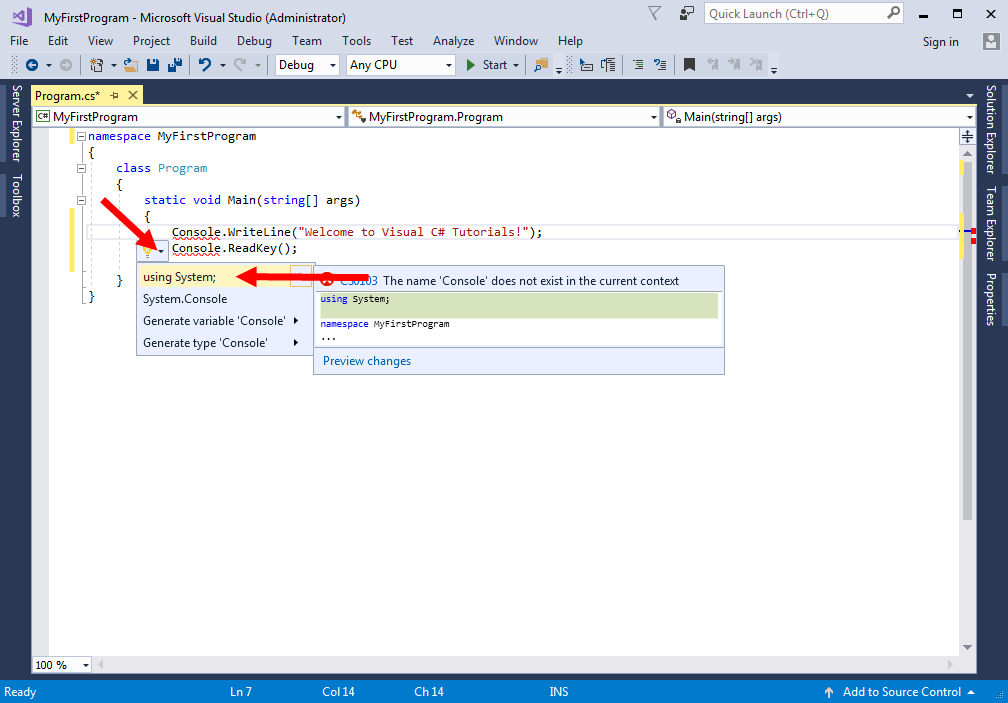Click the New Project toolbar icon

click(x=96, y=65)
